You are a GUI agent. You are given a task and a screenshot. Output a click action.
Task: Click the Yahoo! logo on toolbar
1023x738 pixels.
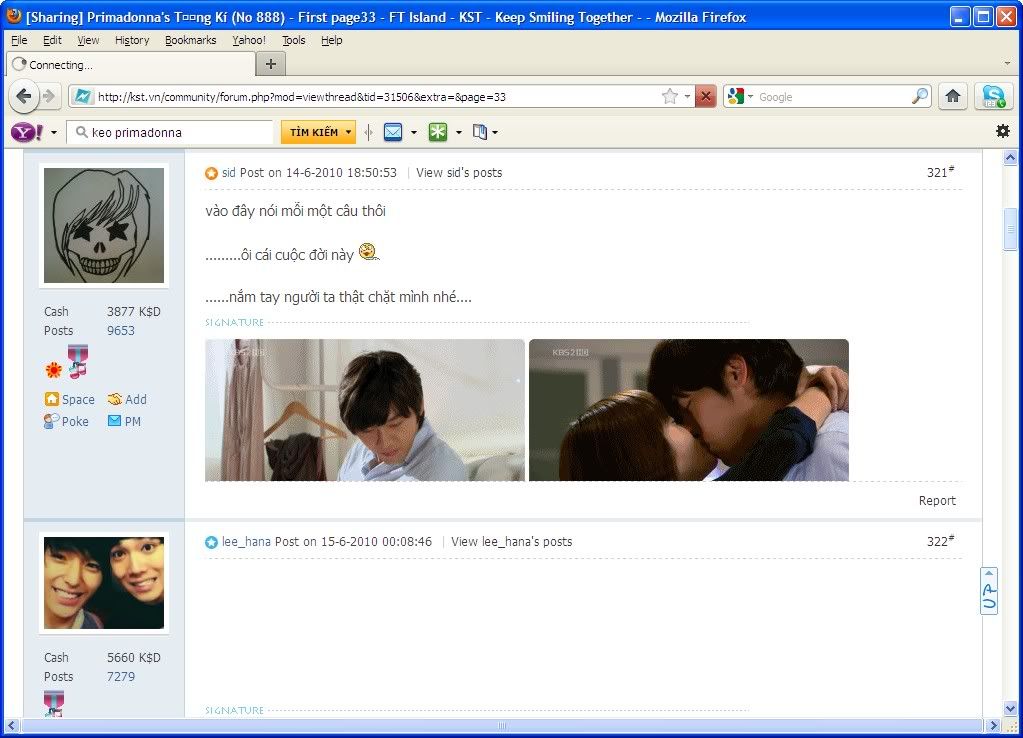coord(27,132)
